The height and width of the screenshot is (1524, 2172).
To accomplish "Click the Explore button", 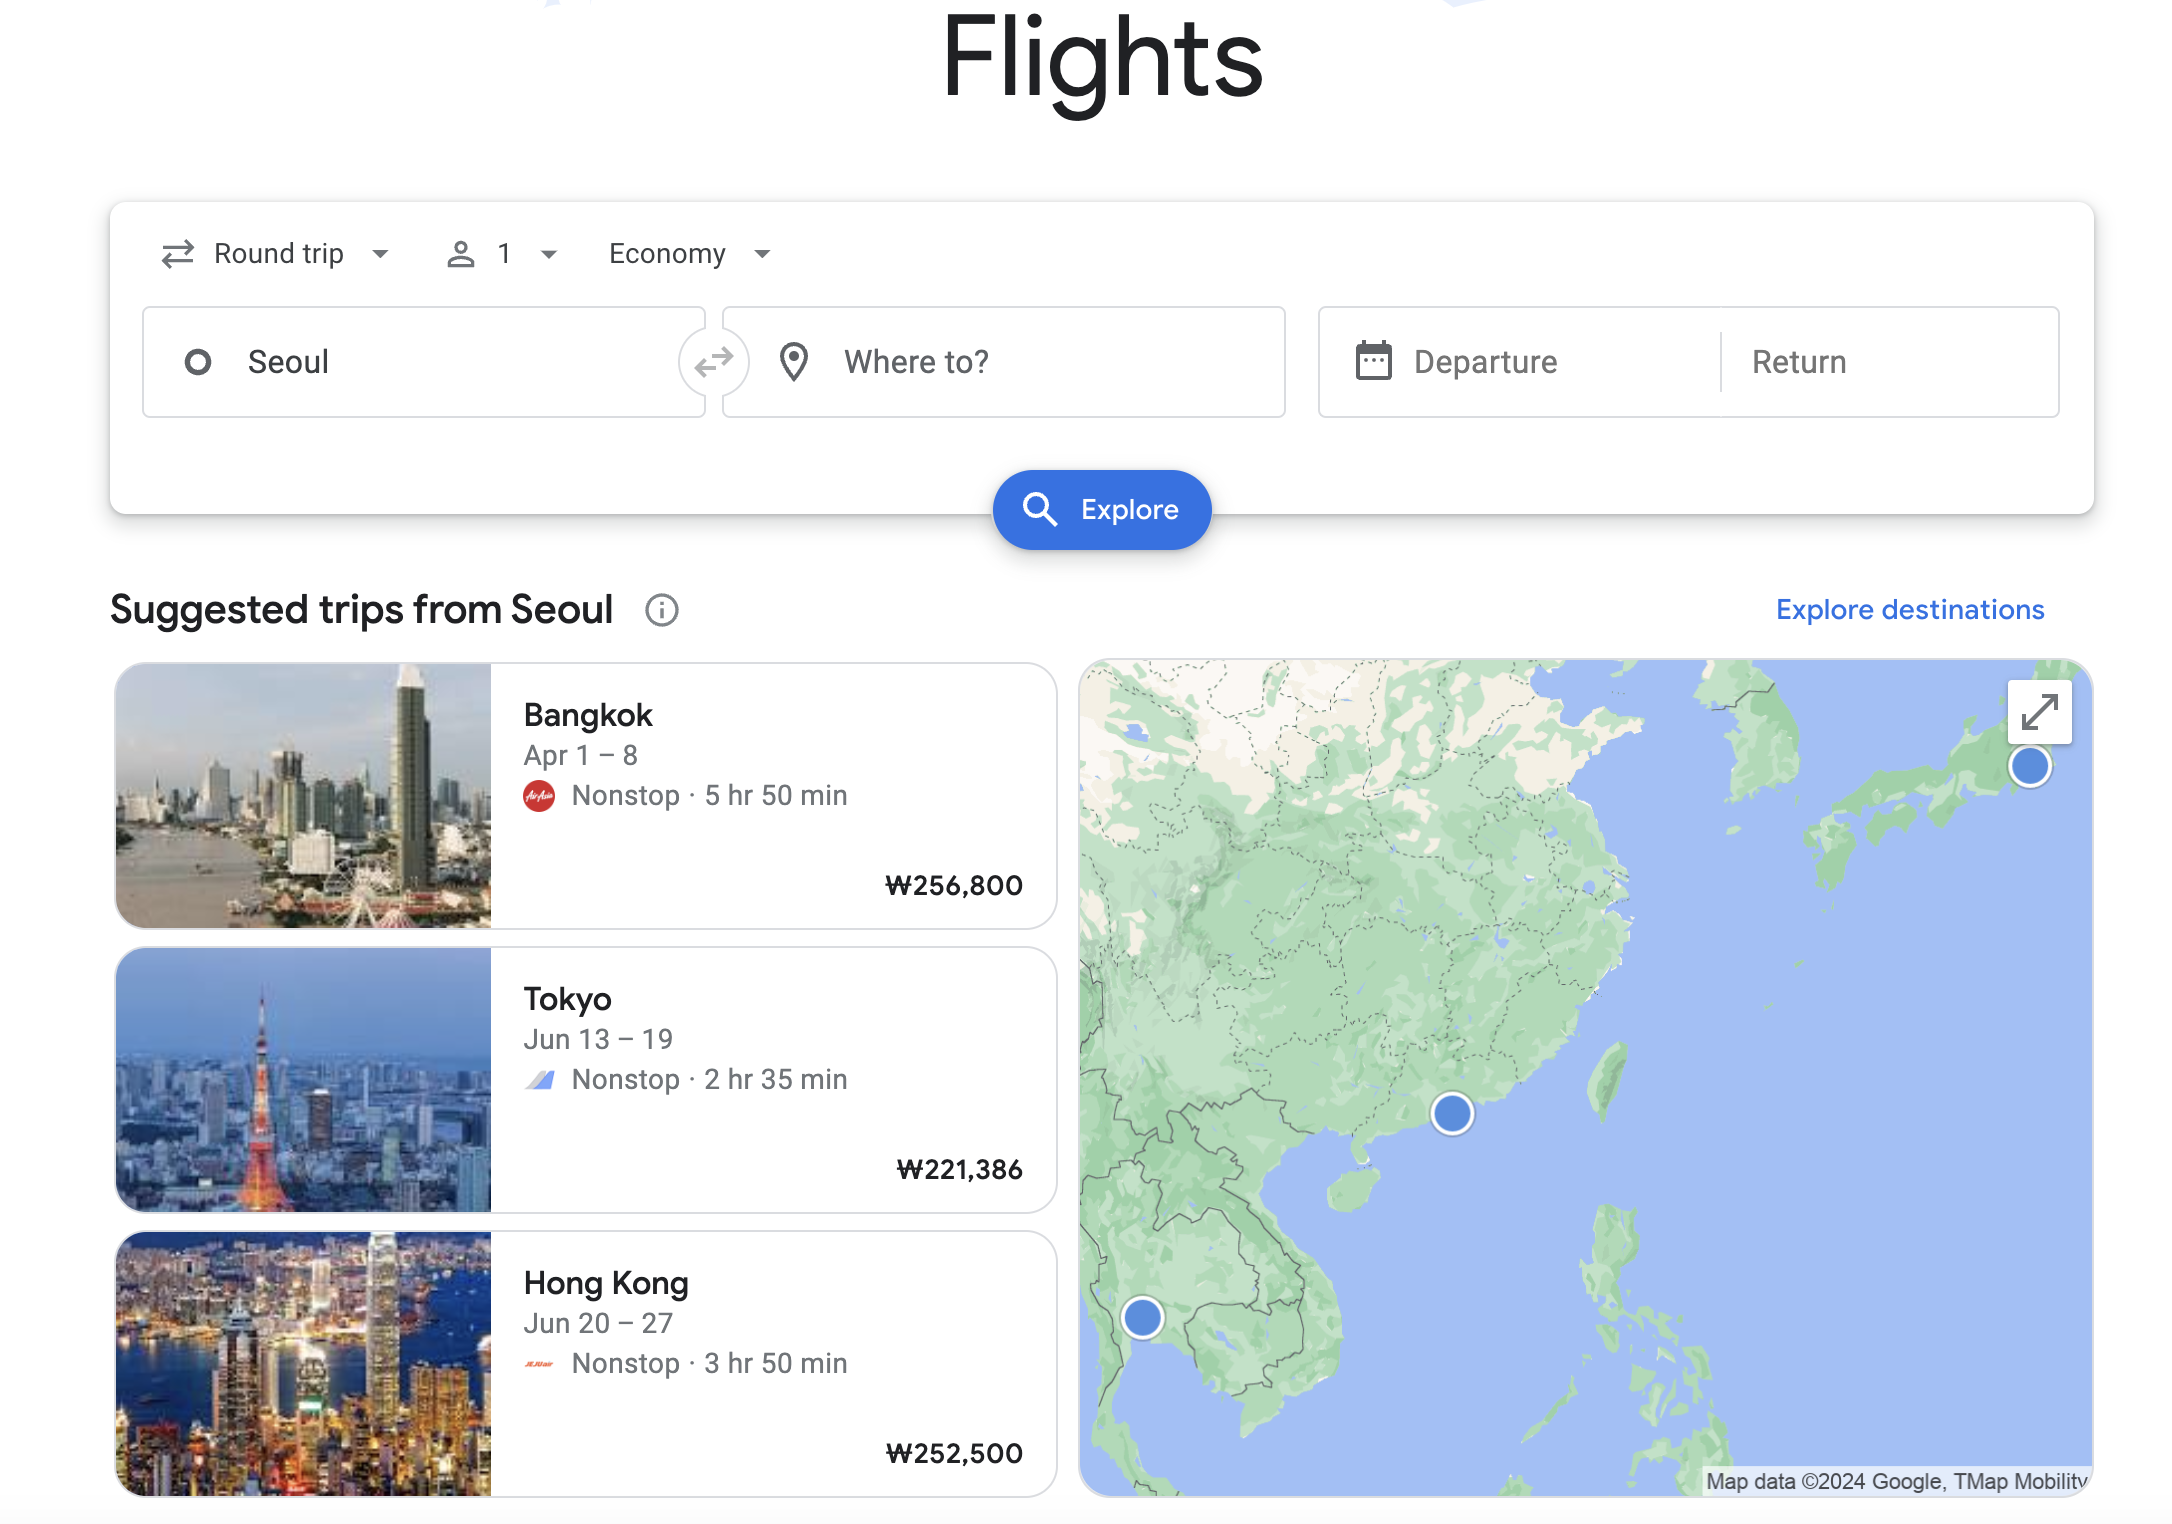I will [x=1103, y=509].
